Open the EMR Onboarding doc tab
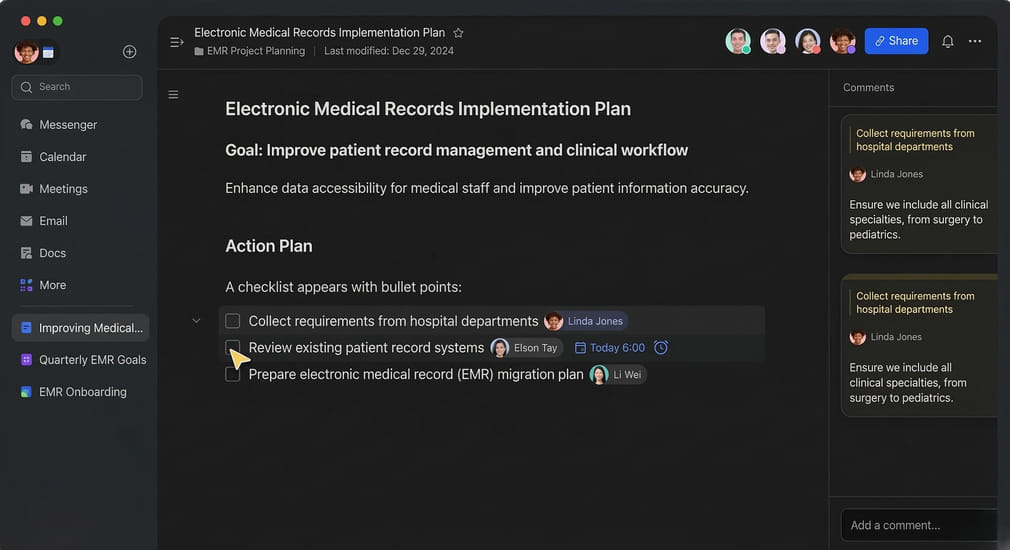1010x550 pixels. [x=82, y=392]
